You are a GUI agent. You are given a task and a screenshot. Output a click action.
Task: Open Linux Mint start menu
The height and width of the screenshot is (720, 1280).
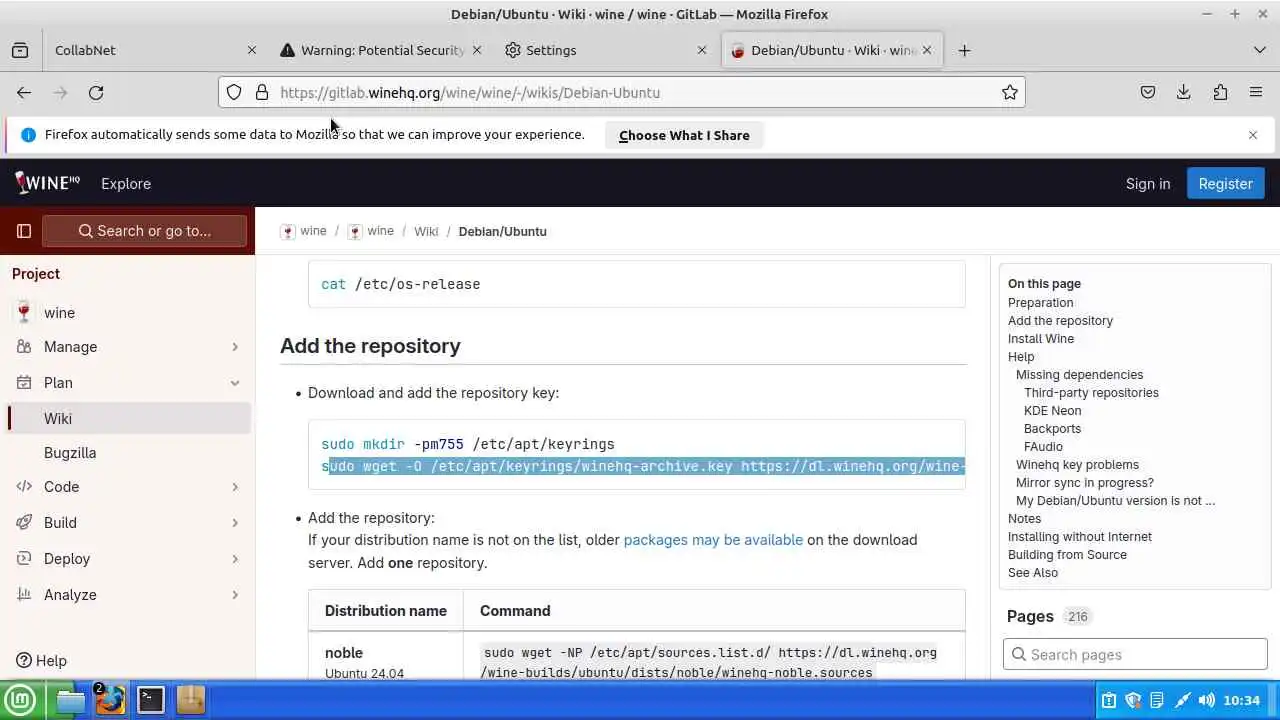(x=19, y=700)
